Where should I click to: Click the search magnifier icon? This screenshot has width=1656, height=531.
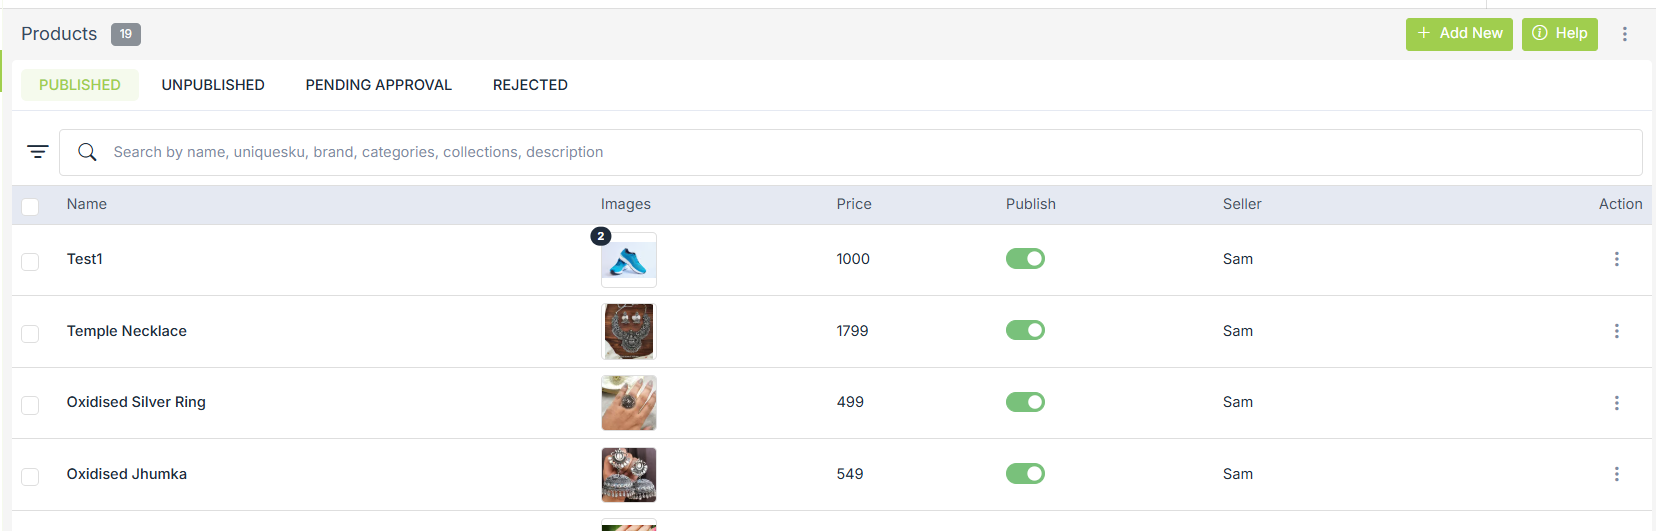(88, 152)
